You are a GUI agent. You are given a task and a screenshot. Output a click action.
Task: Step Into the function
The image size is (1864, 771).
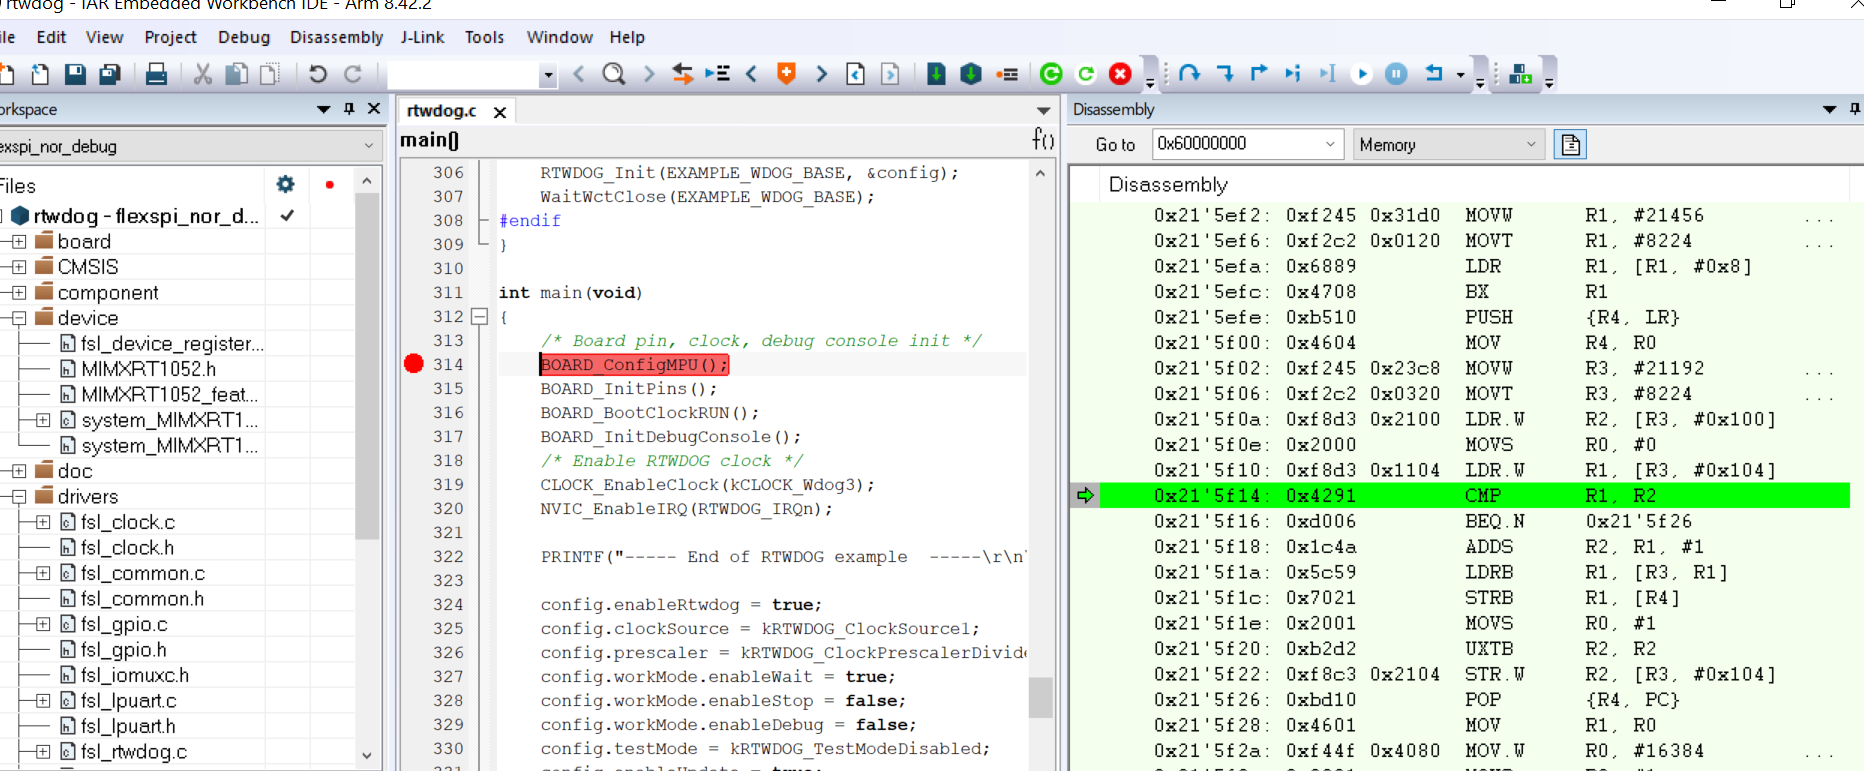(x=1225, y=74)
